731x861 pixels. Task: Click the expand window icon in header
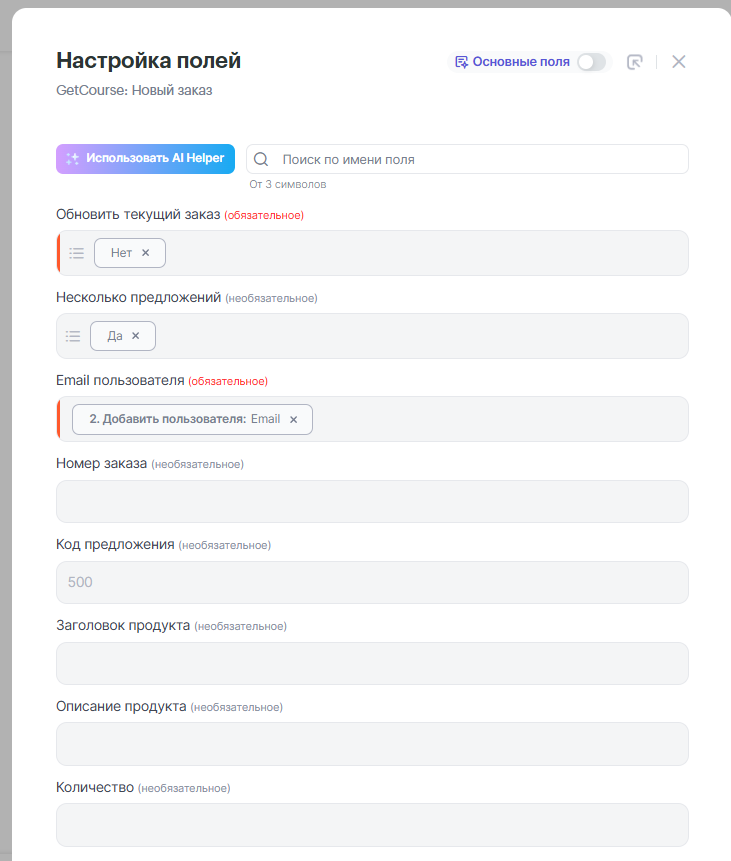pyautogui.click(x=634, y=62)
